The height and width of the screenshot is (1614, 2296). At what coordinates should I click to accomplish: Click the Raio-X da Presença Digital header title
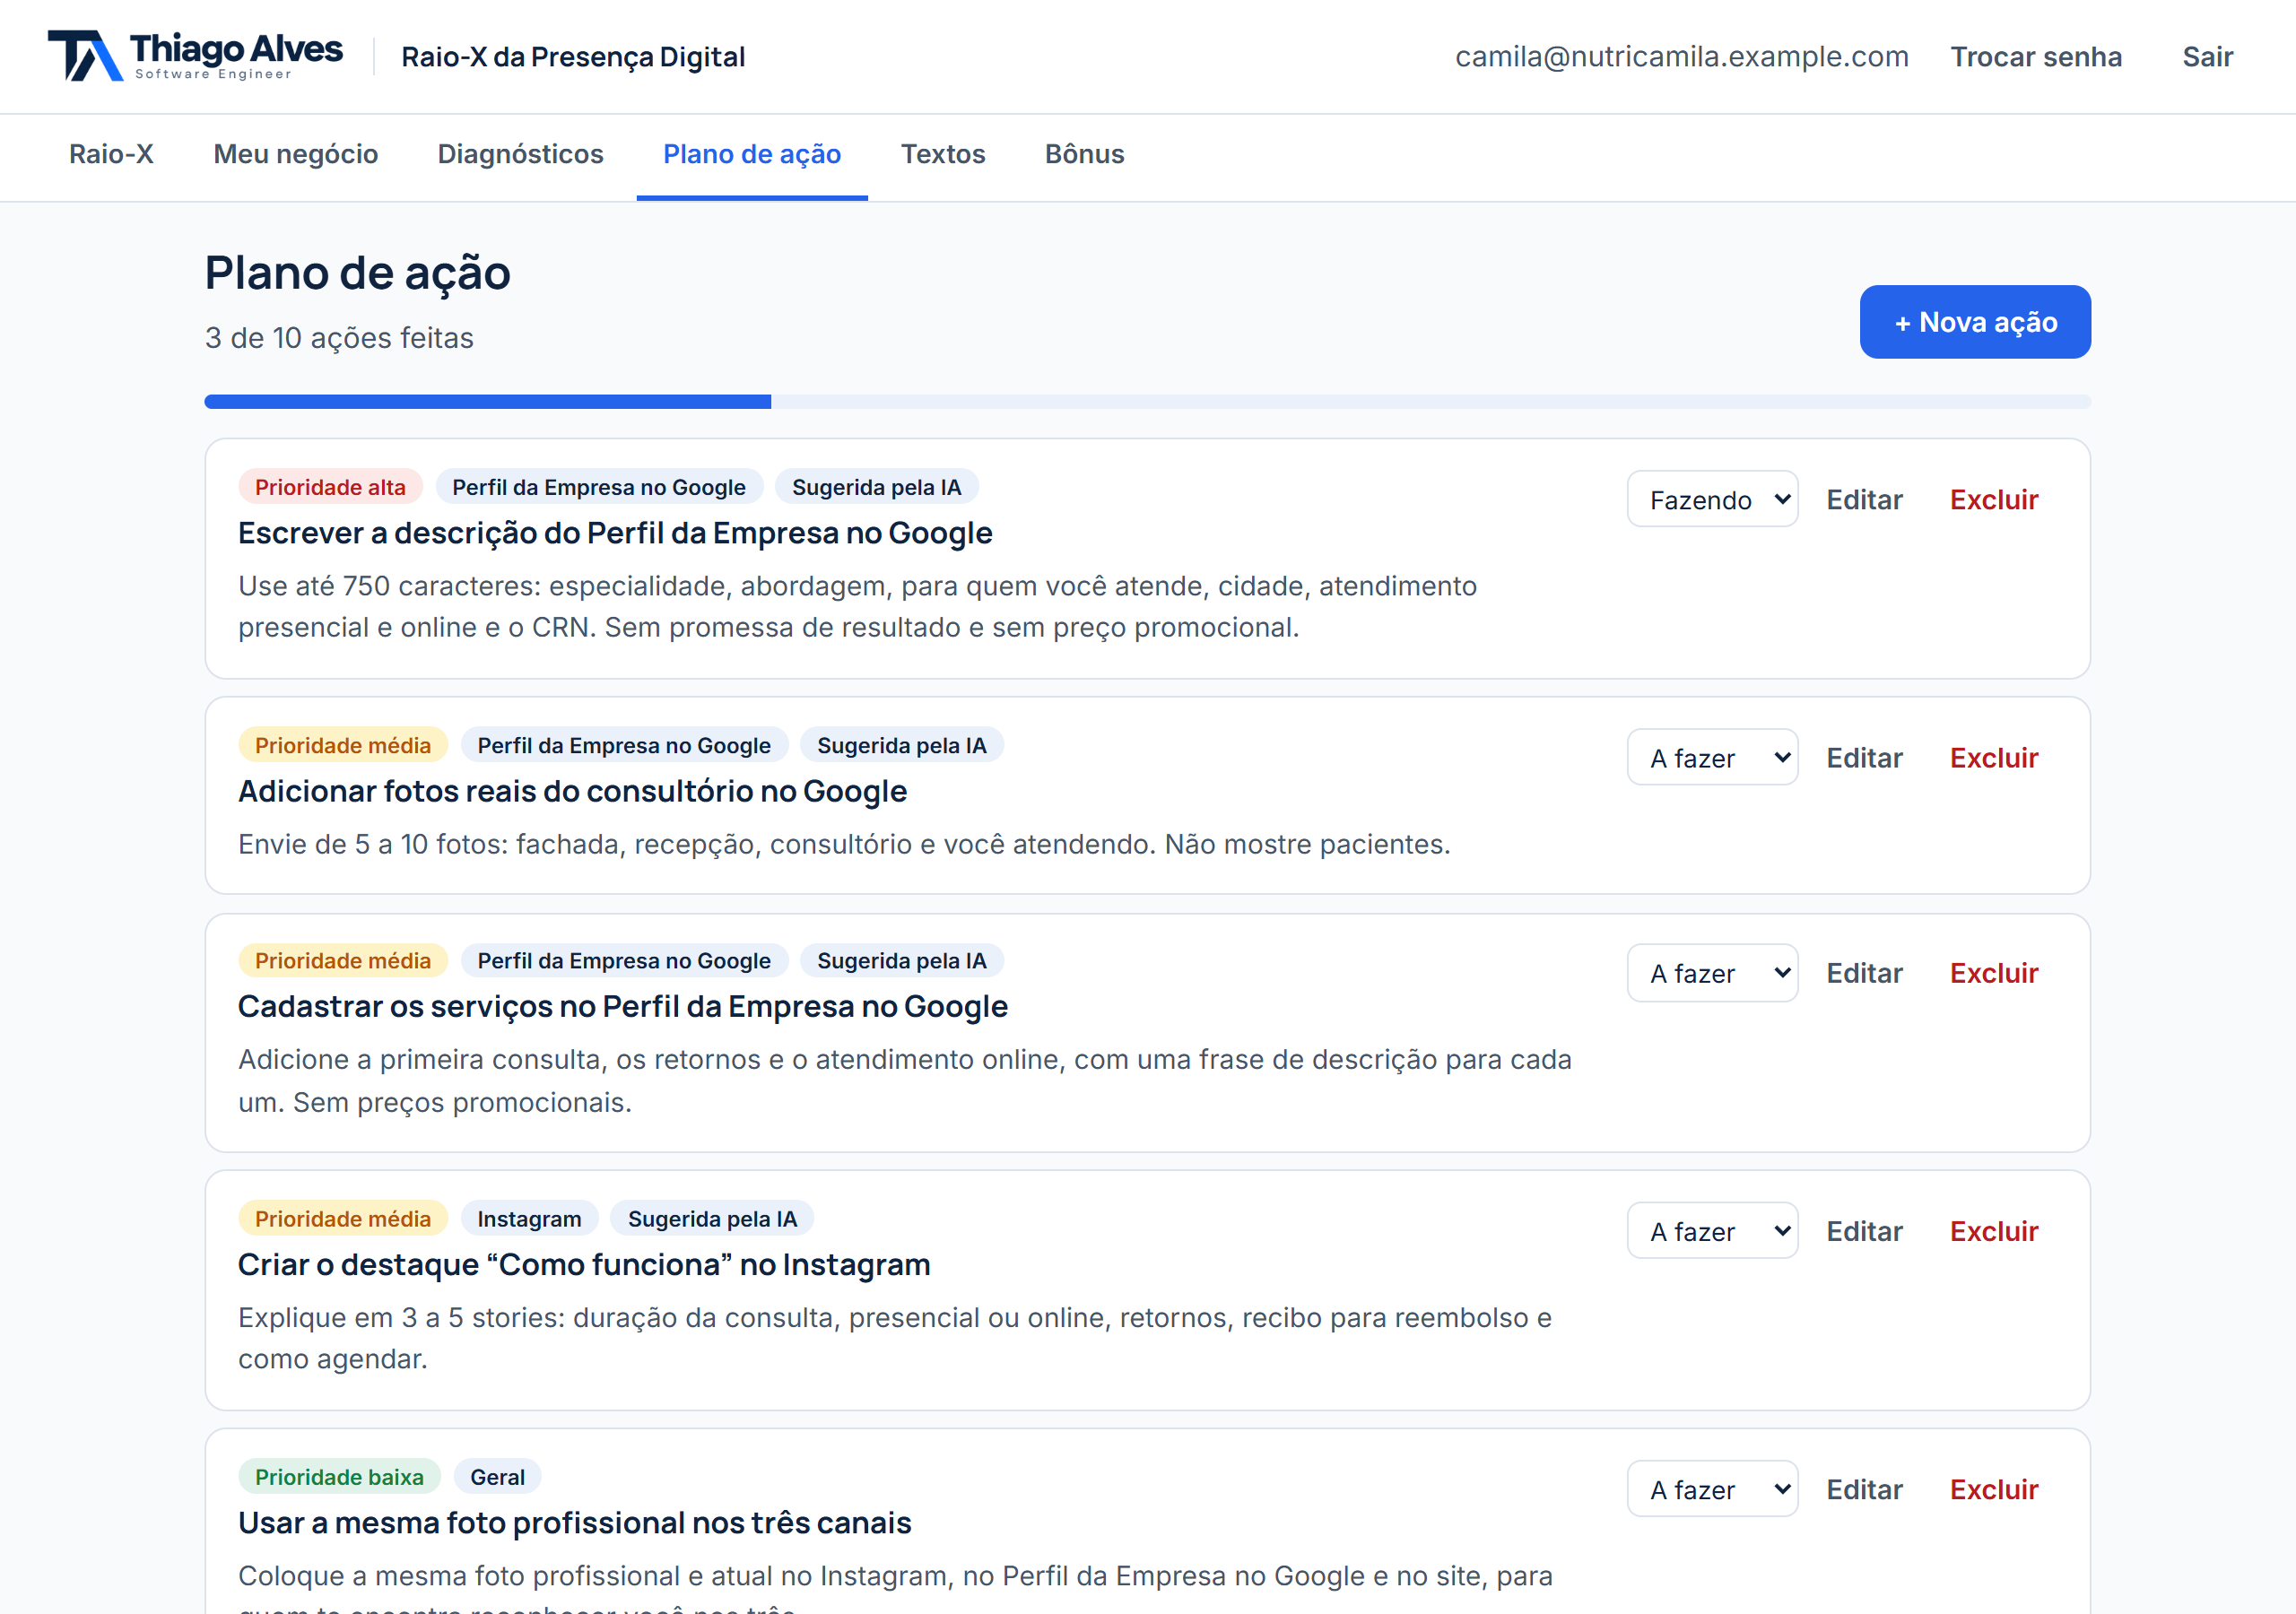(573, 57)
